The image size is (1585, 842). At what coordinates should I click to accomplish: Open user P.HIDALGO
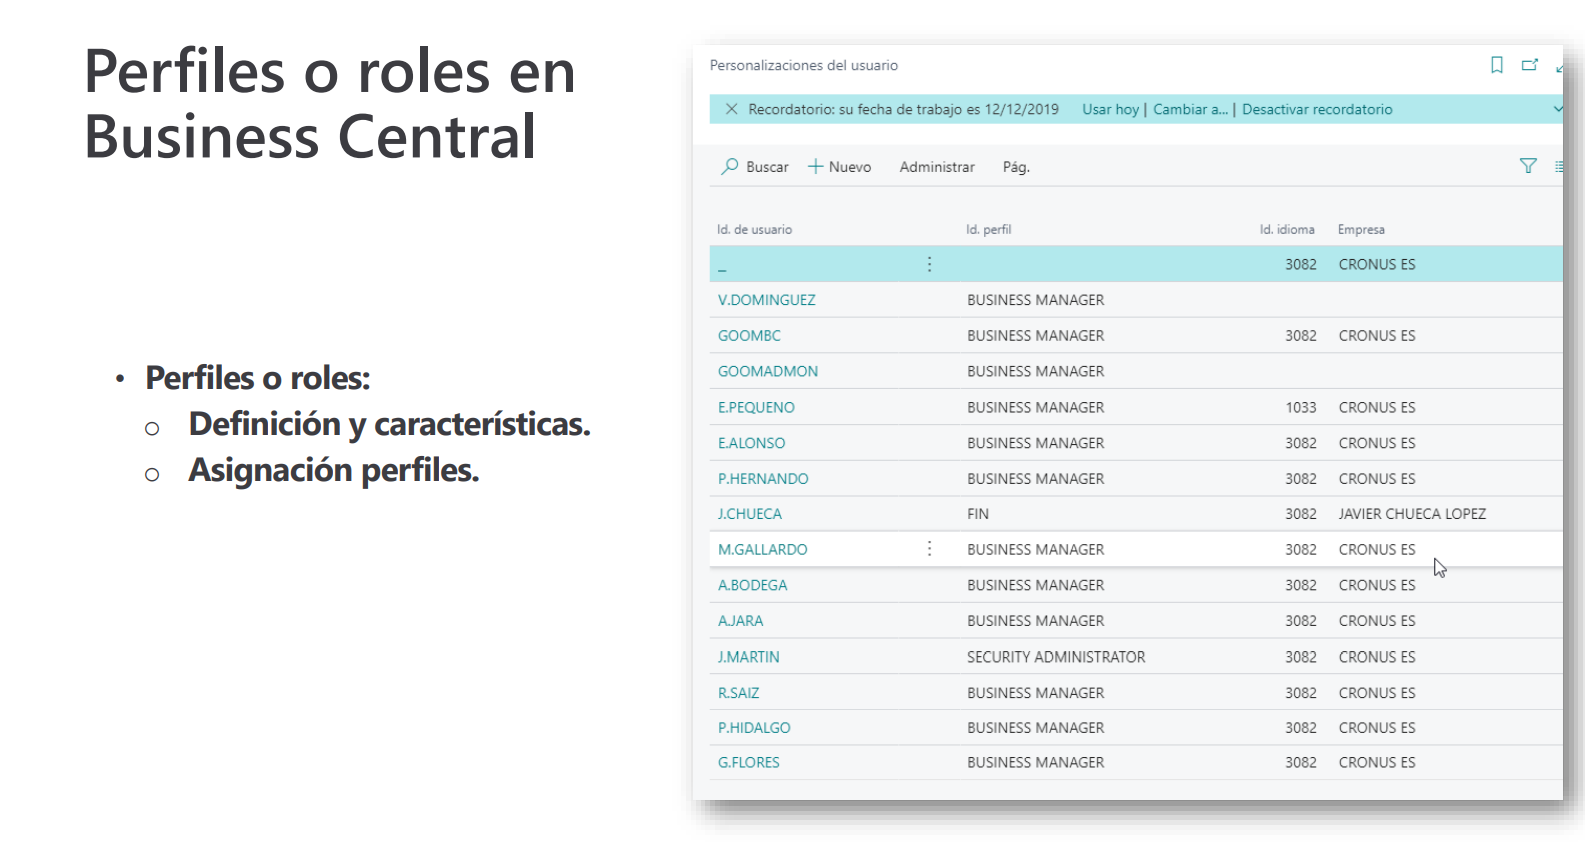754,728
